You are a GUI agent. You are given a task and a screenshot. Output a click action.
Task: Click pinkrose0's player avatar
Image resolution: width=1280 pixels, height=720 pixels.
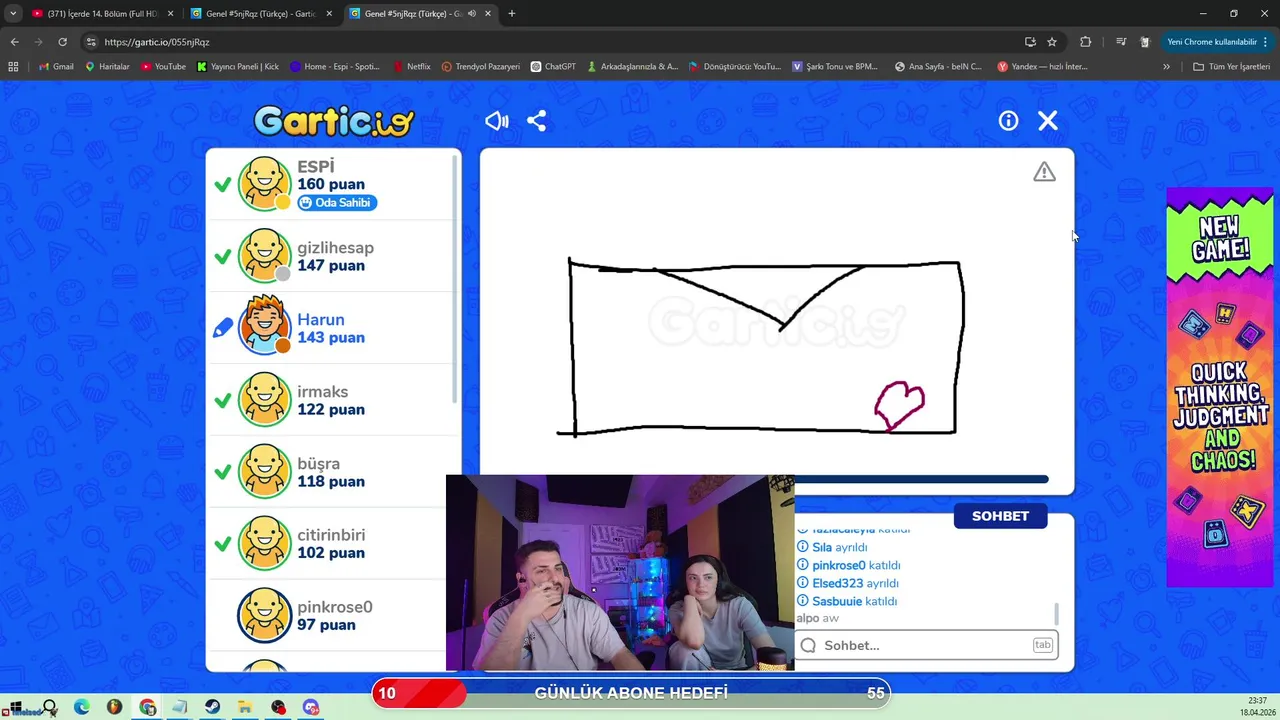point(265,615)
